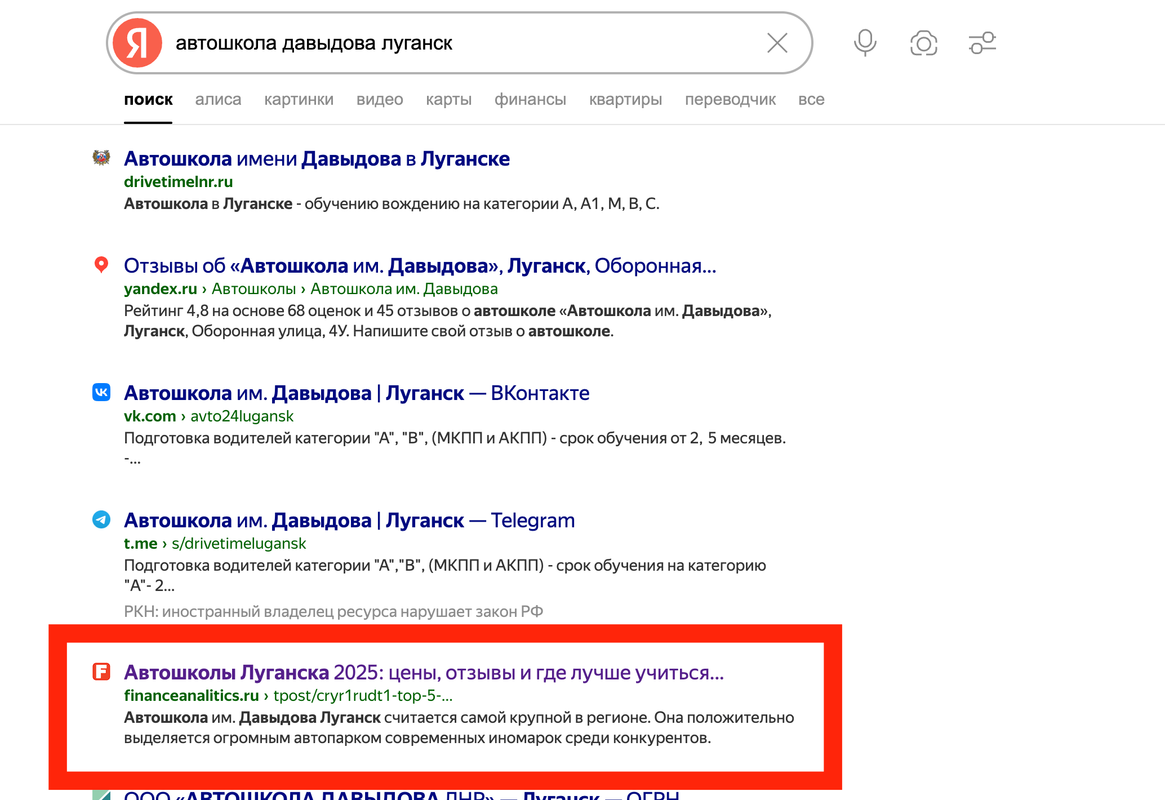The image size is (1165, 800).
Task: Click the Telegram favicon beside Telegram result
Action: pyautogui.click(x=101, y=519)
